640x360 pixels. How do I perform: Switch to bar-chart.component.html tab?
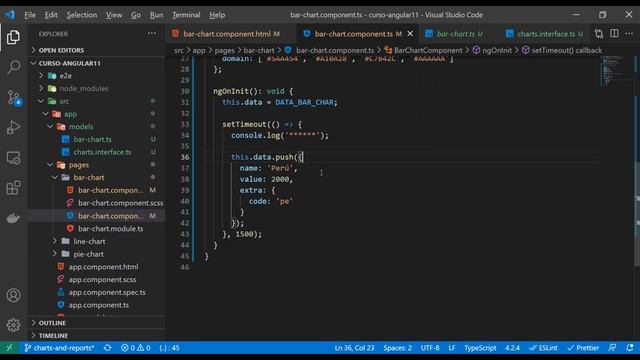tap(231, 34)
